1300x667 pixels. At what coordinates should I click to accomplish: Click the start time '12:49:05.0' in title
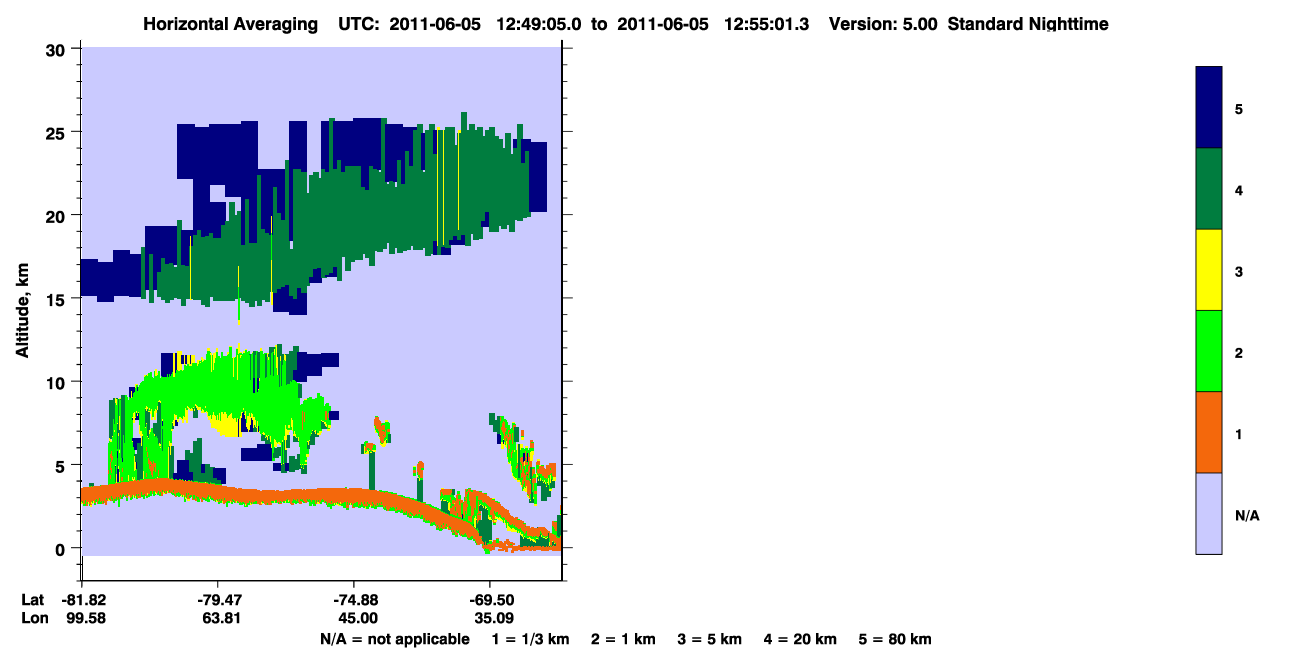pos(540,24)
